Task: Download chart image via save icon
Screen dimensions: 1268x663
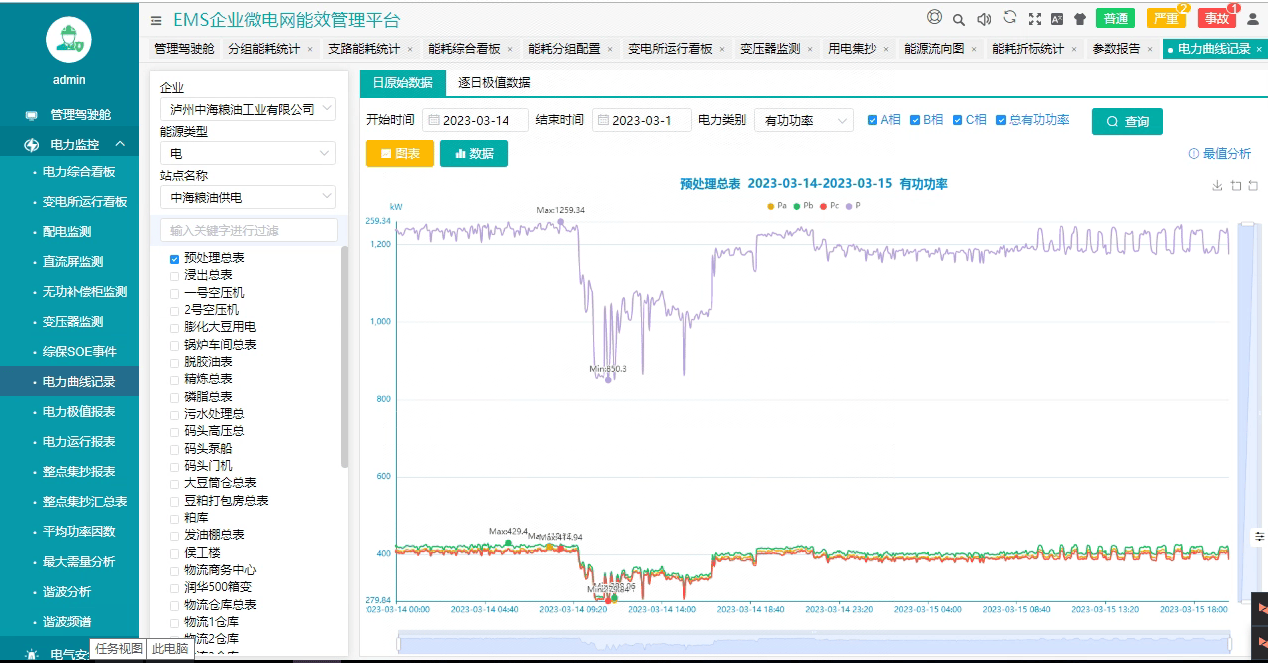Action: [x=1217, y=185]
